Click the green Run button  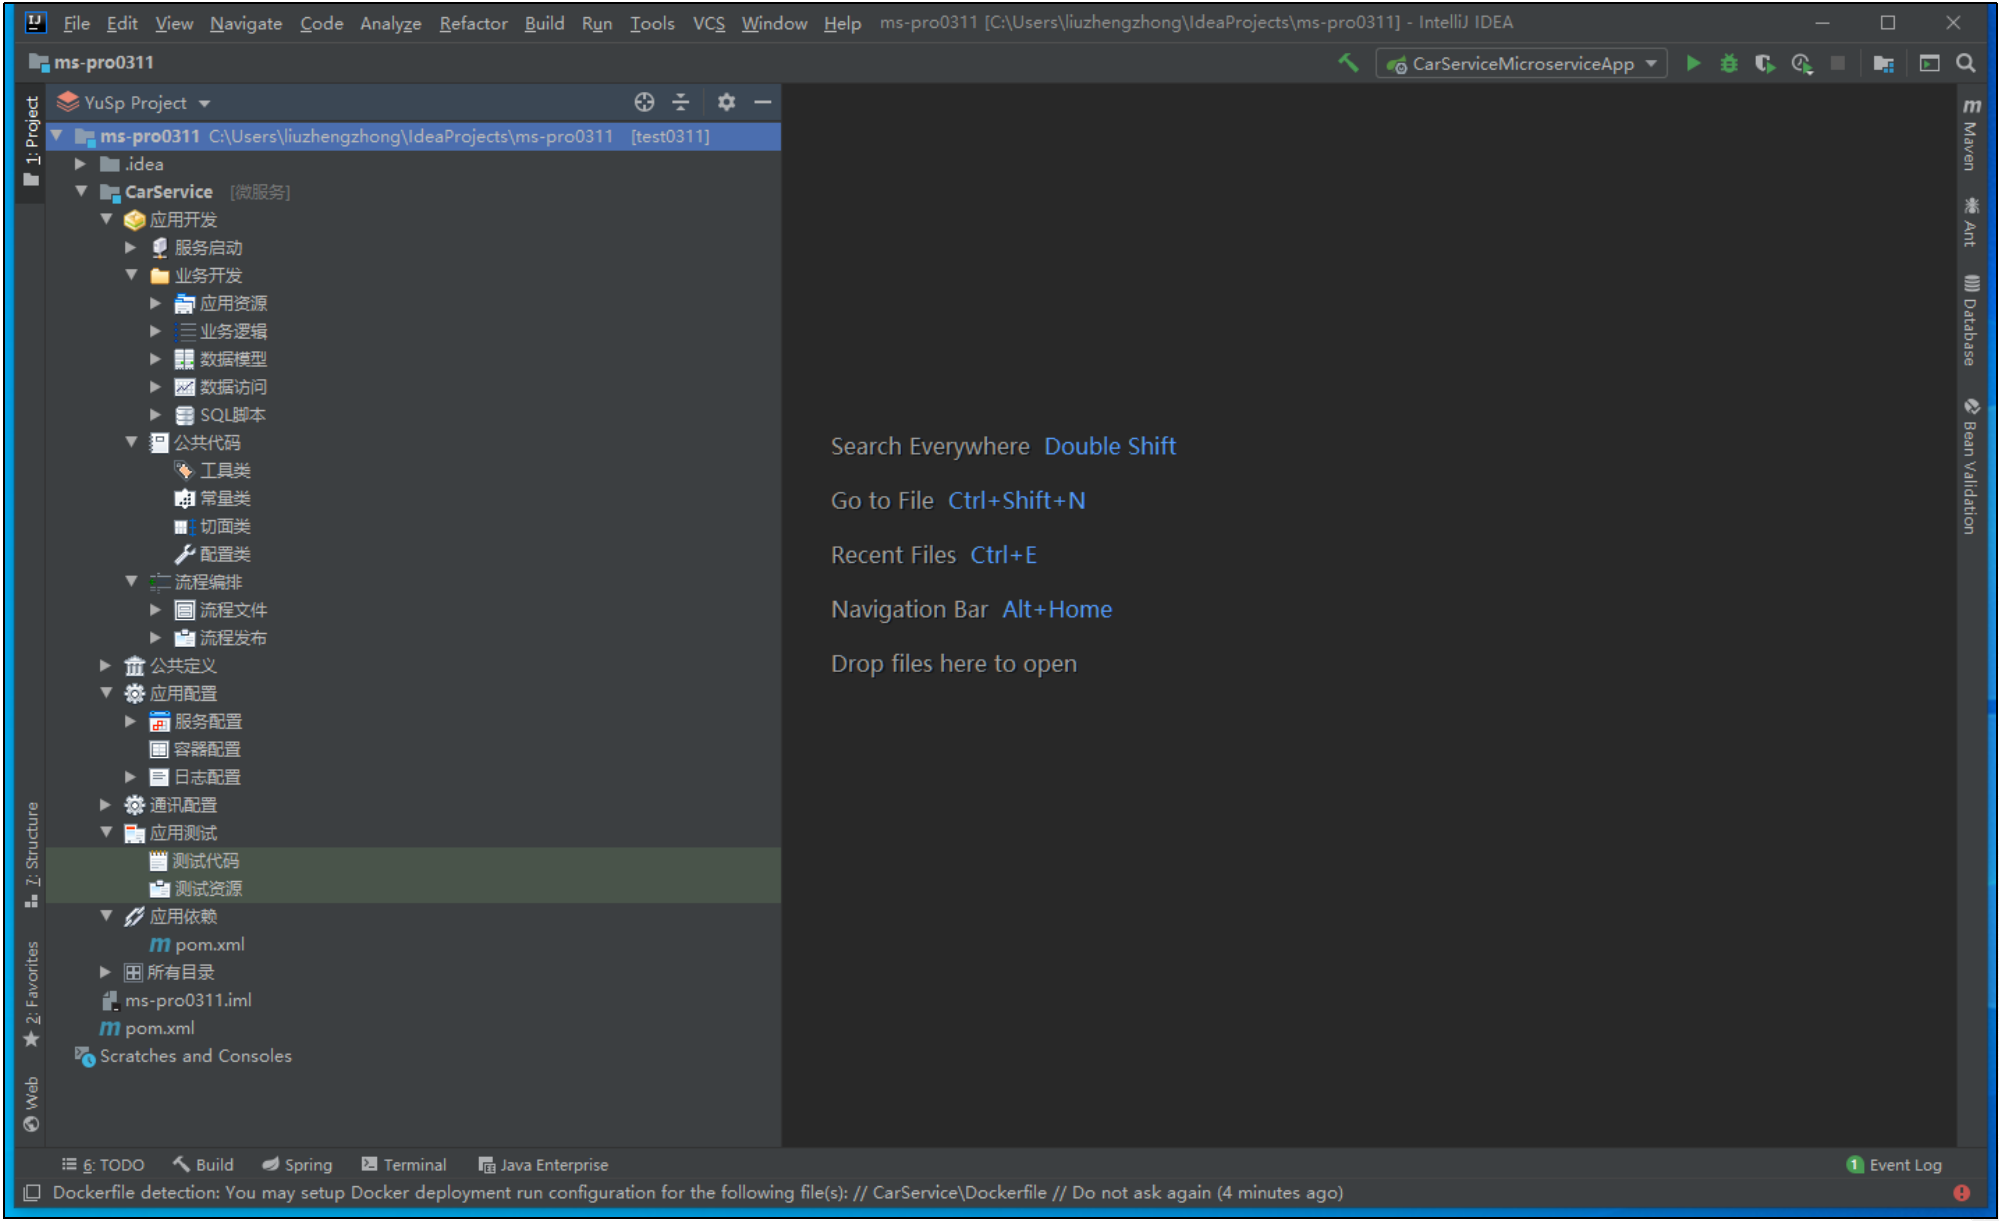click(x=1692, y=64)
